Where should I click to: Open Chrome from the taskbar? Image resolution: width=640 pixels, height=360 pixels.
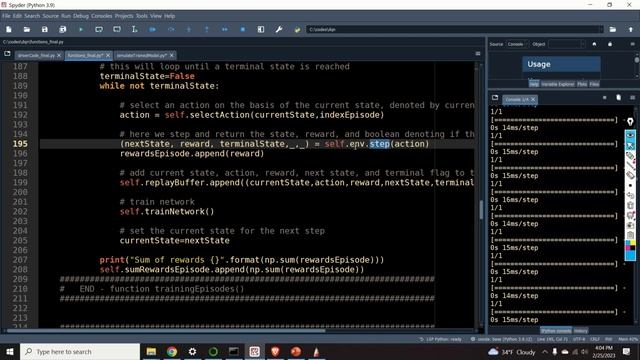[x=172, y=351]
